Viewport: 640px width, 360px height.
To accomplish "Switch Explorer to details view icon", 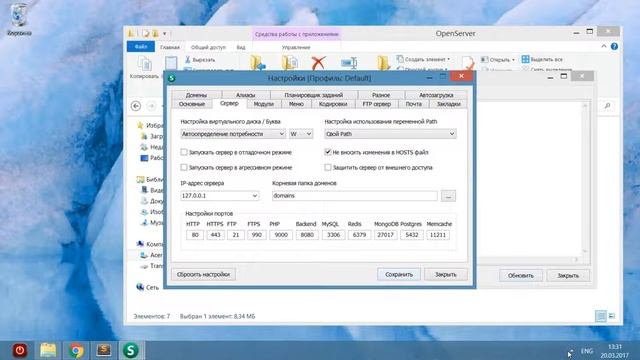I will point(601,316).
